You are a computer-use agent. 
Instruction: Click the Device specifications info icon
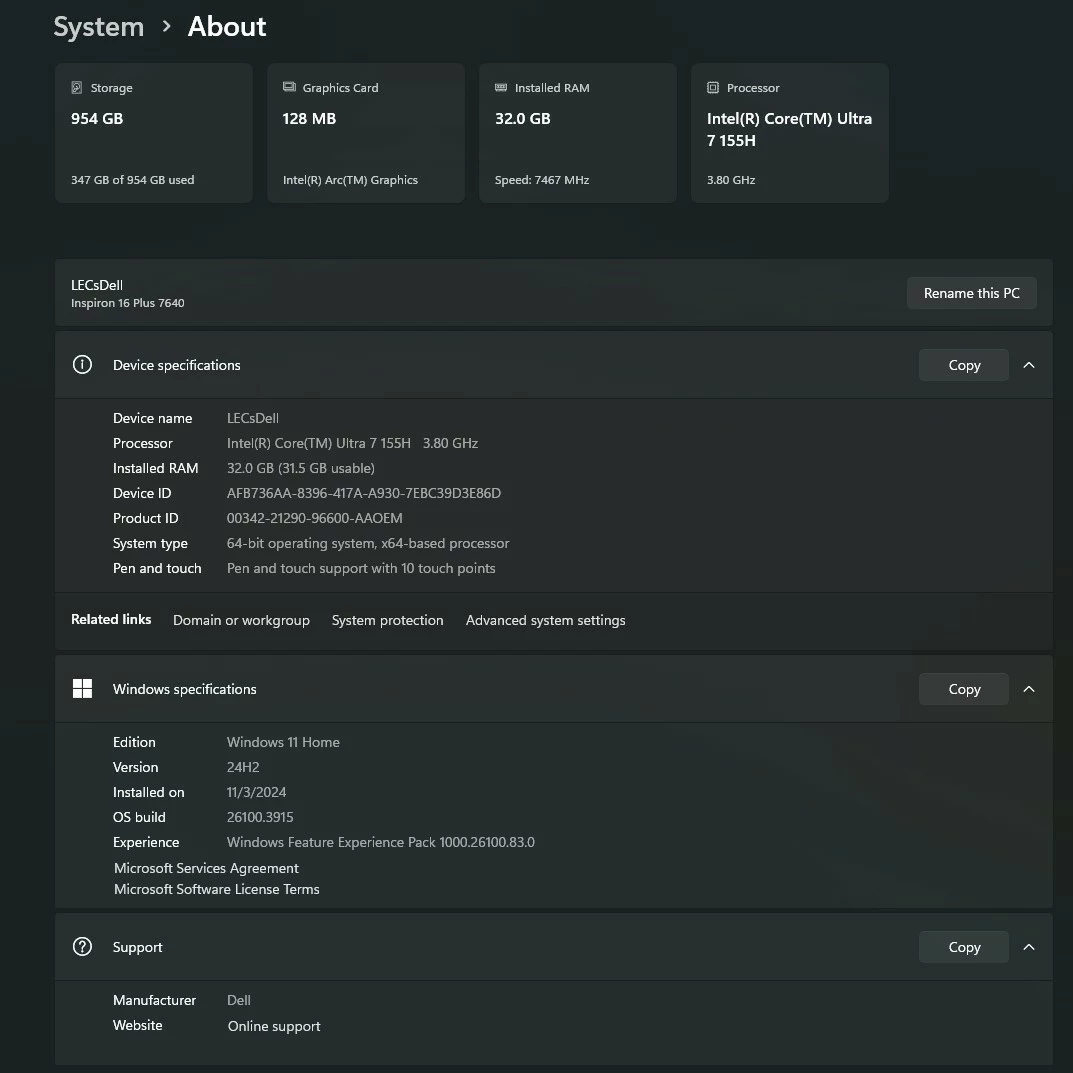point(82,365)
